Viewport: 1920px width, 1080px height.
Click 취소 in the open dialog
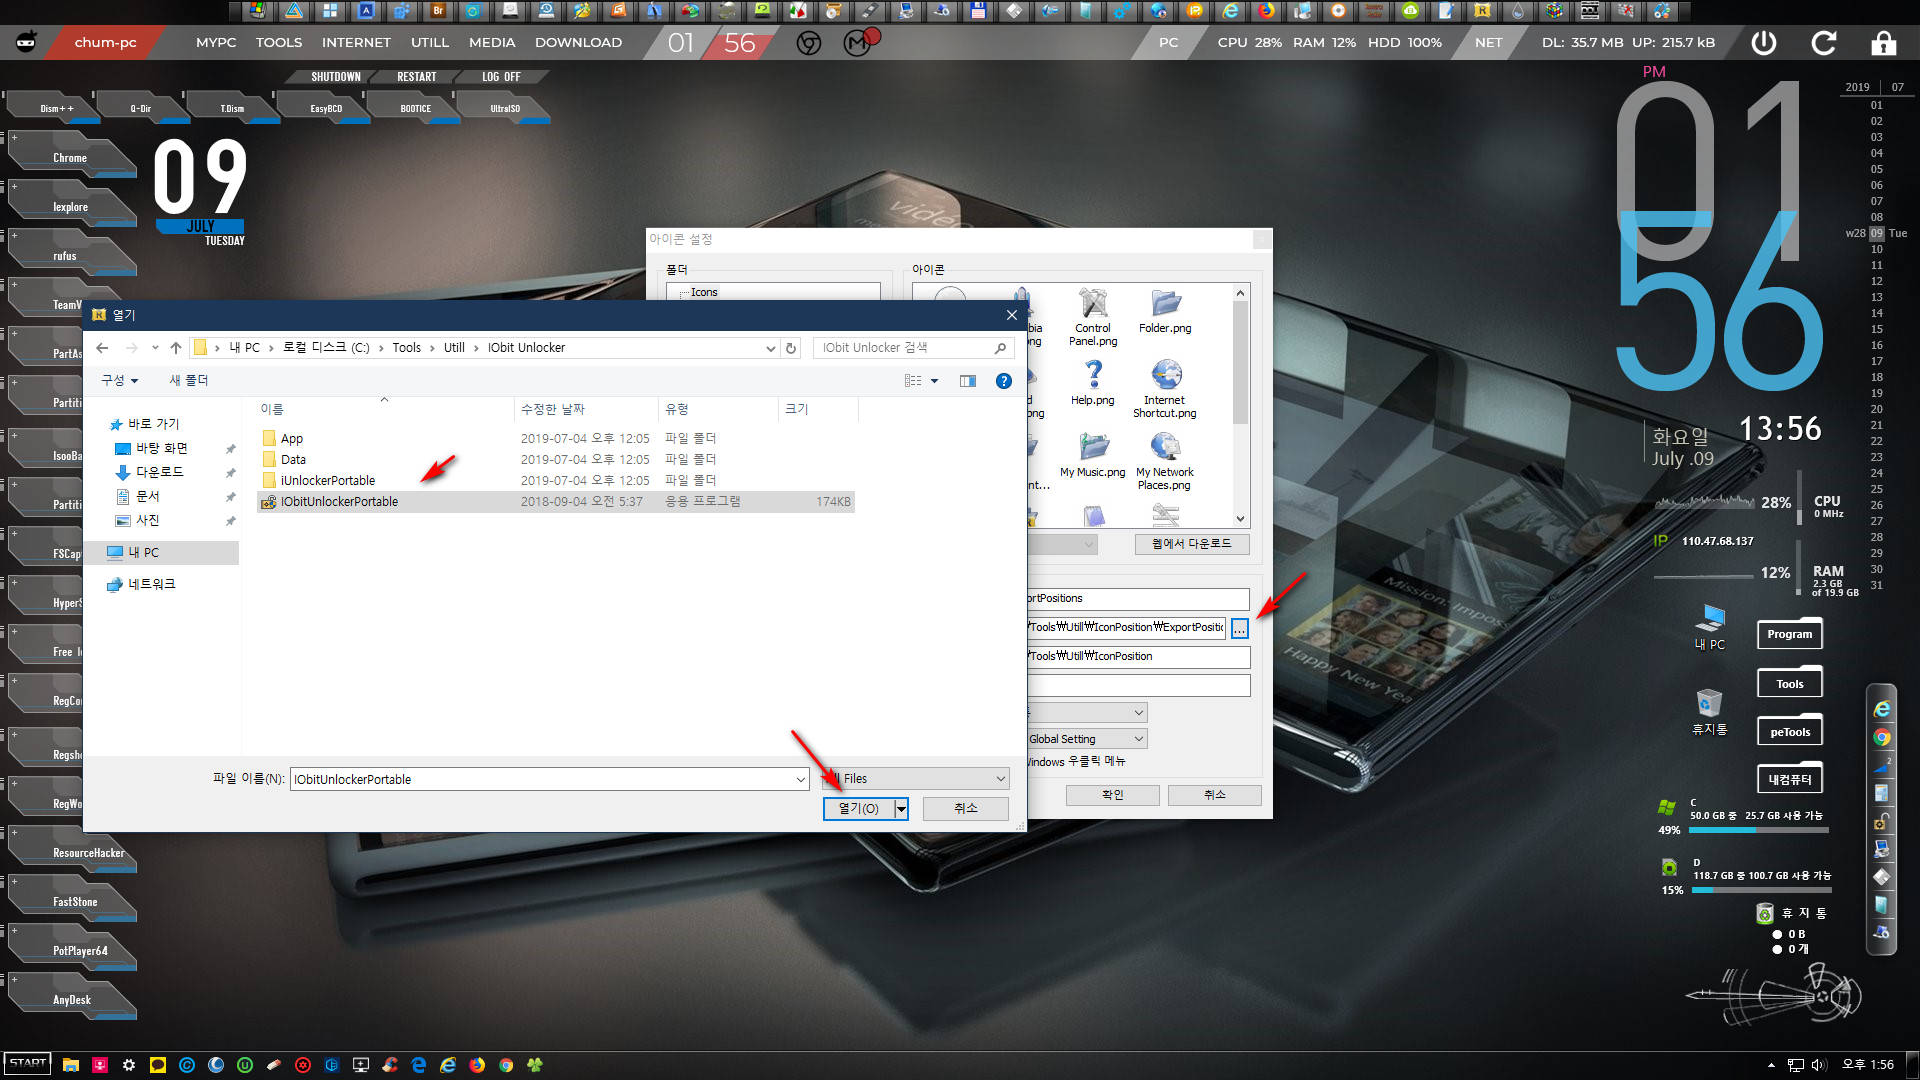966,809
